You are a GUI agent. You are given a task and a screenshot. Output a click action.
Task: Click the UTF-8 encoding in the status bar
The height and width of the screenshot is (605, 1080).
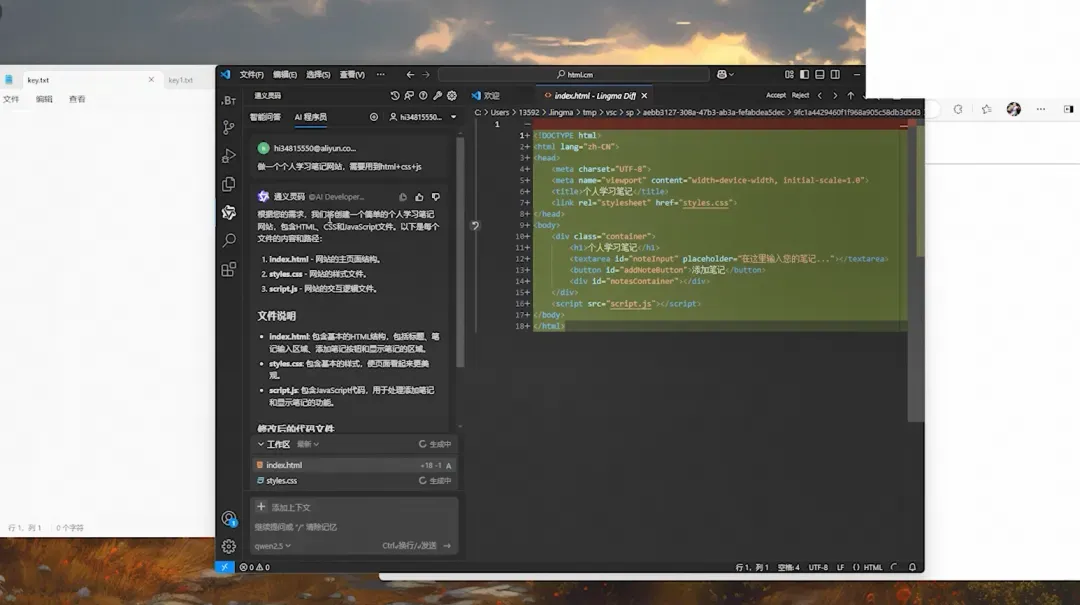pyautogui.click(x=818, y=567)
